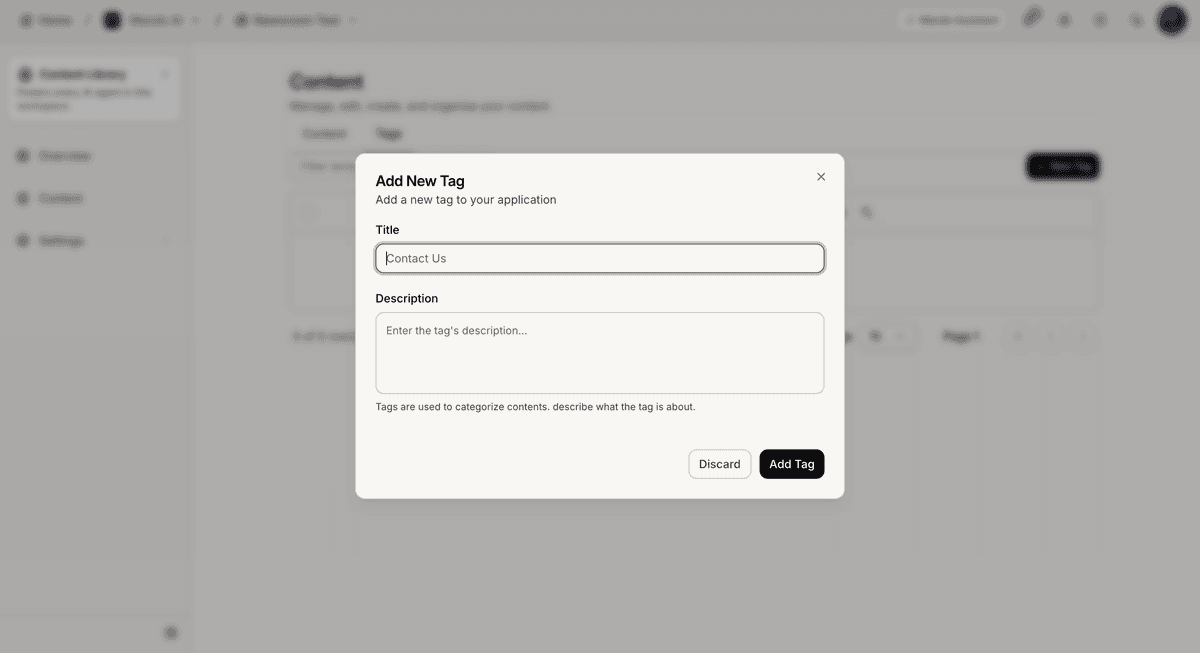Screen dimensions: 1200x653
Task: Open the organization dropdown in breadcrumb
Action: click(152, 20)
